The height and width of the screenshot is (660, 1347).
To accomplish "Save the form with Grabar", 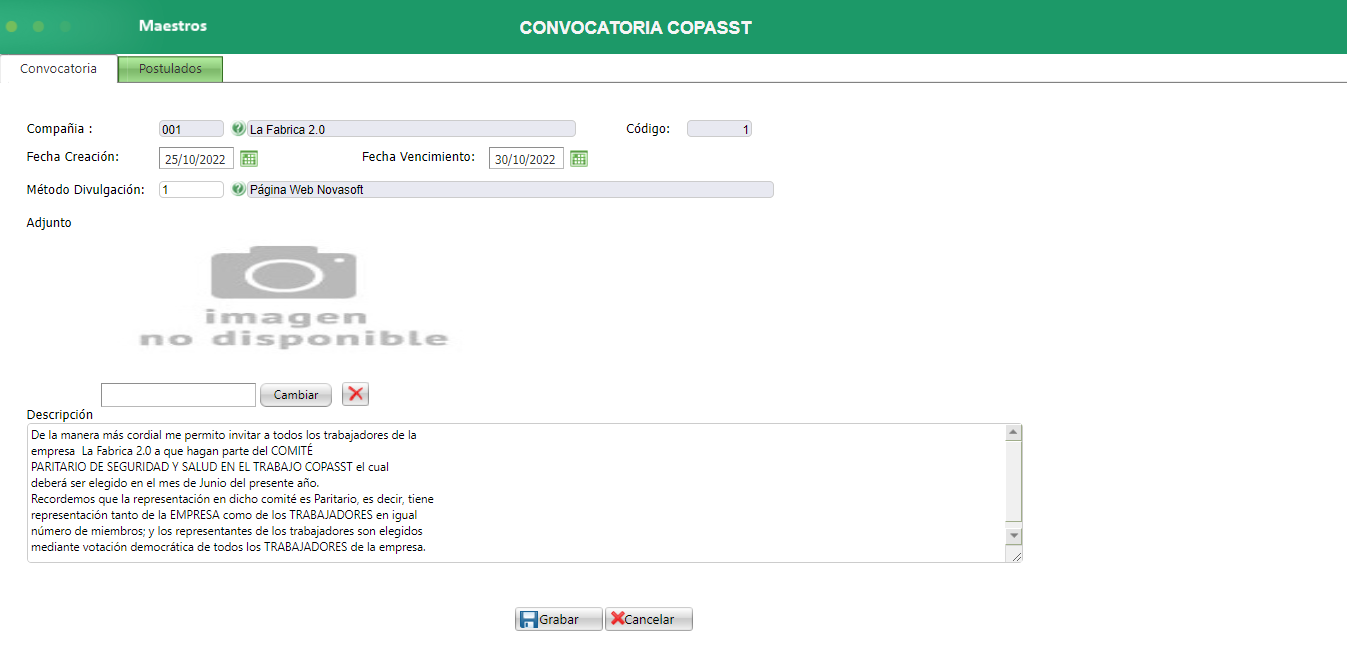I will tap(559, 619).
